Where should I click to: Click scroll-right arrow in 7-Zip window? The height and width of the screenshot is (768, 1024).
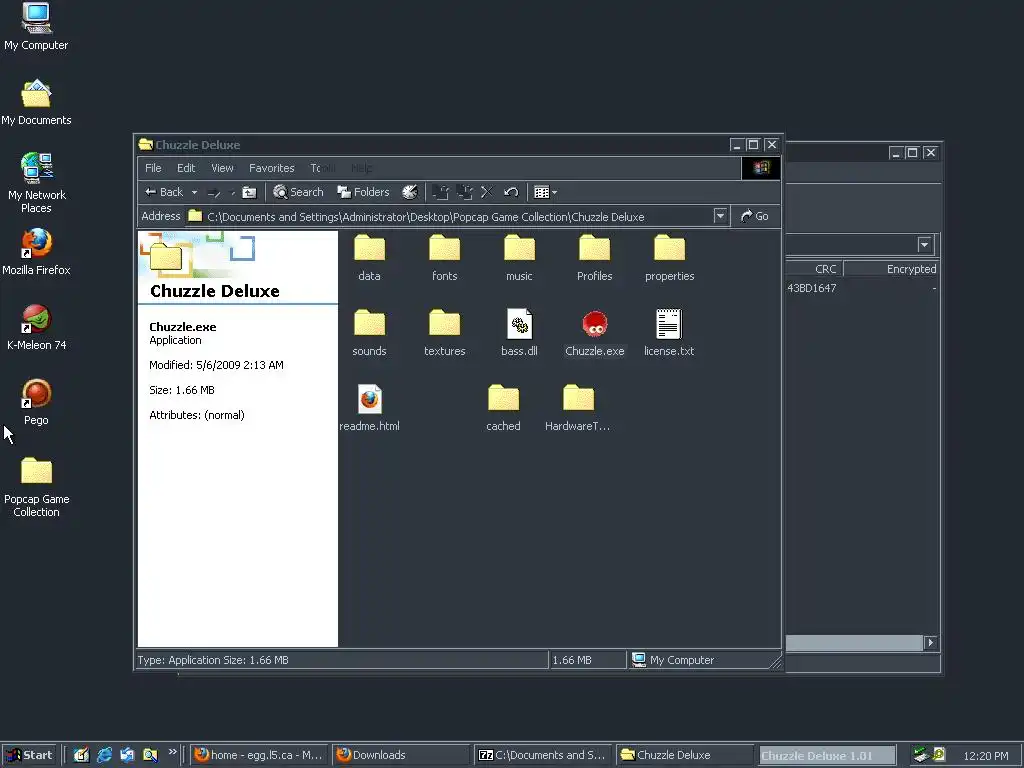coord(931,643)
